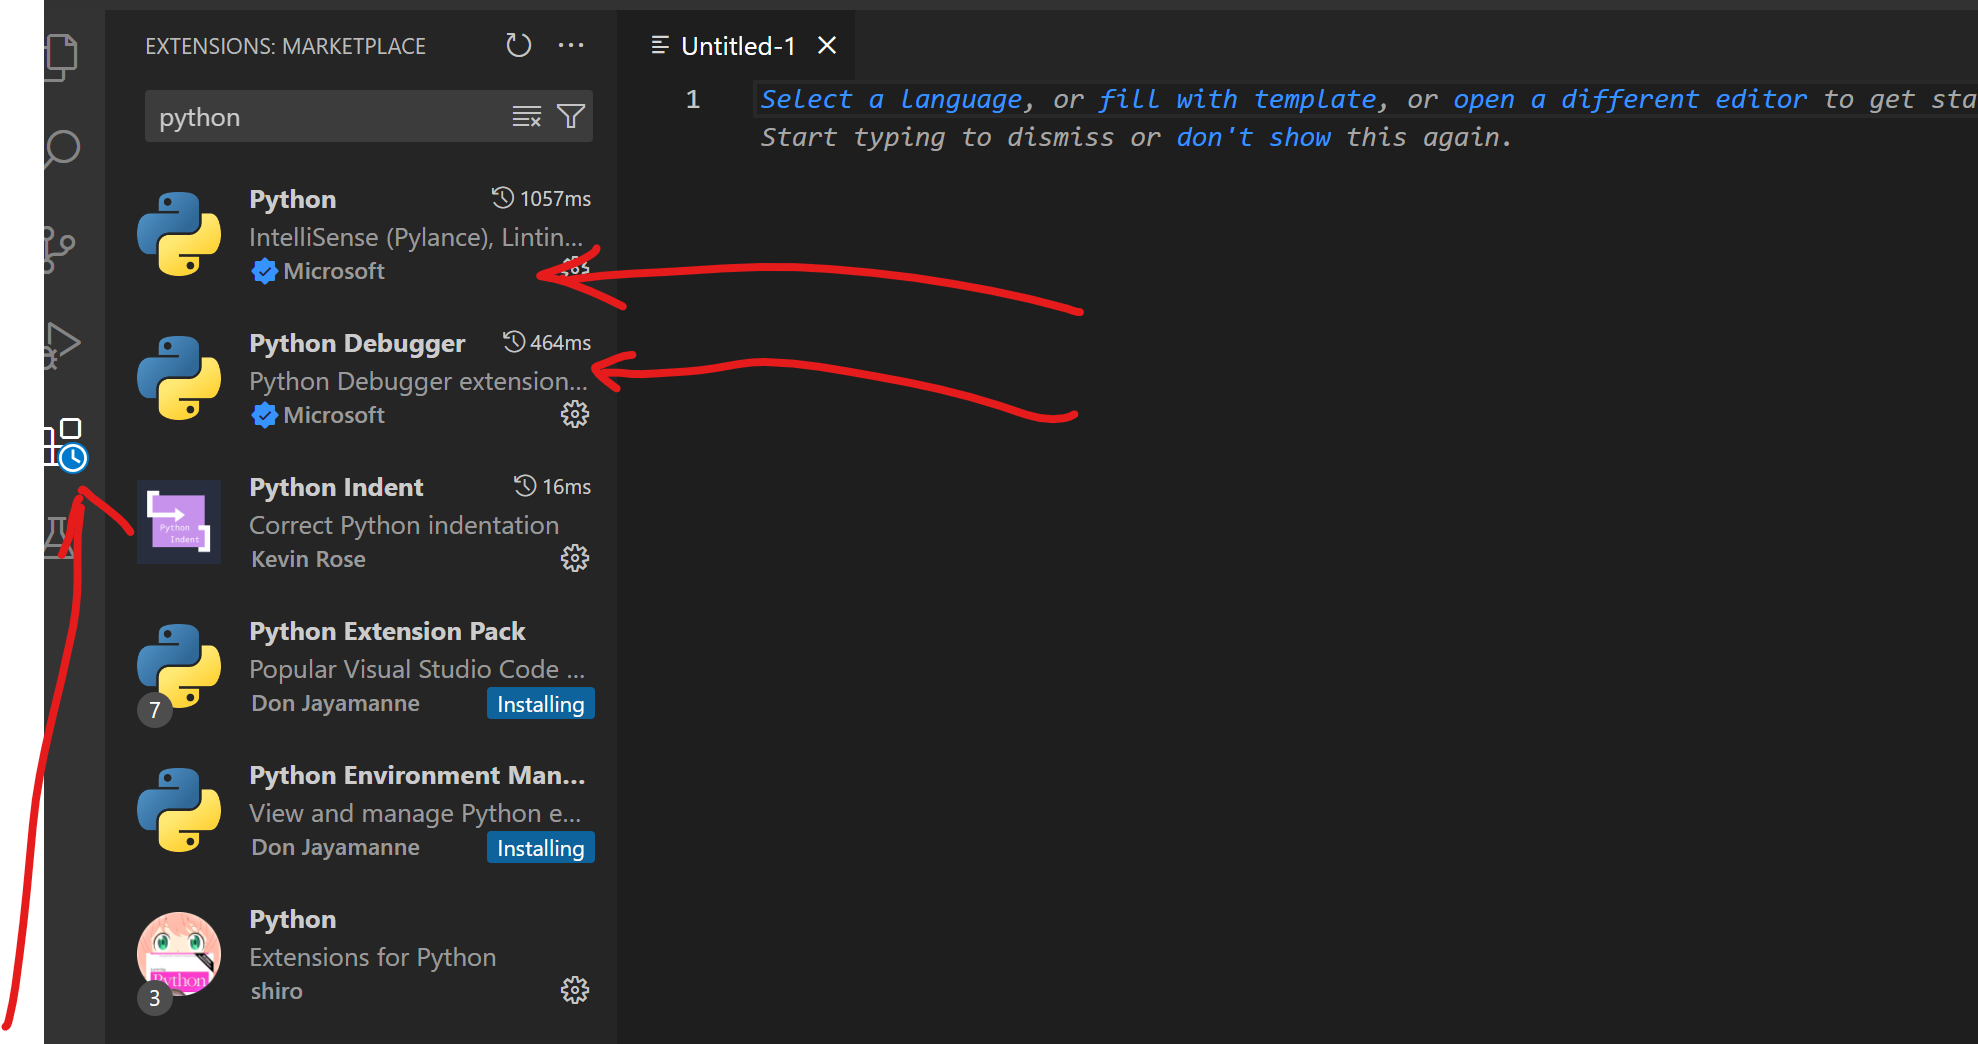Click Microsoft publisher under Python Debugger
Image resolution: width=1978 pixels, height=1044 pixels.
coord(333,415)
